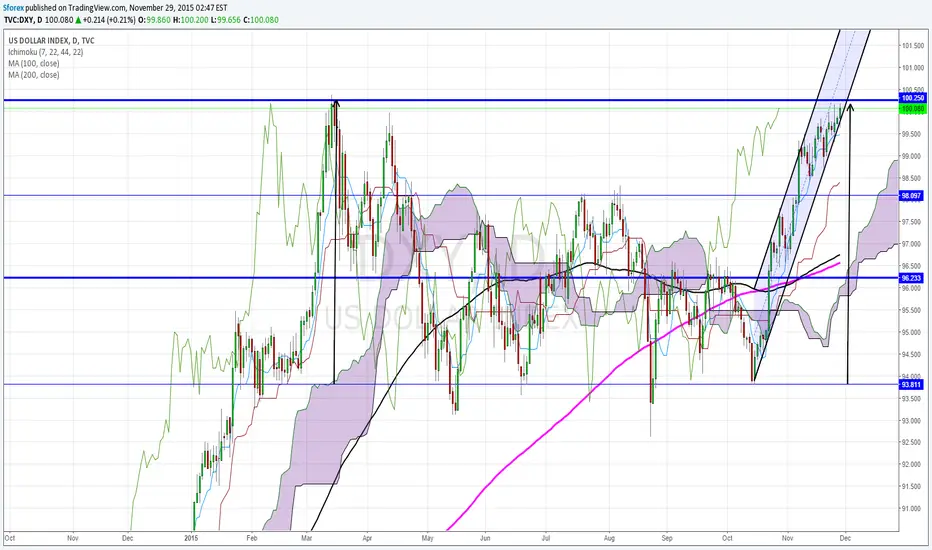Screen dimensions: 932x550
Task: Click the 91.500 price axis label
Action: pos(912,486)
